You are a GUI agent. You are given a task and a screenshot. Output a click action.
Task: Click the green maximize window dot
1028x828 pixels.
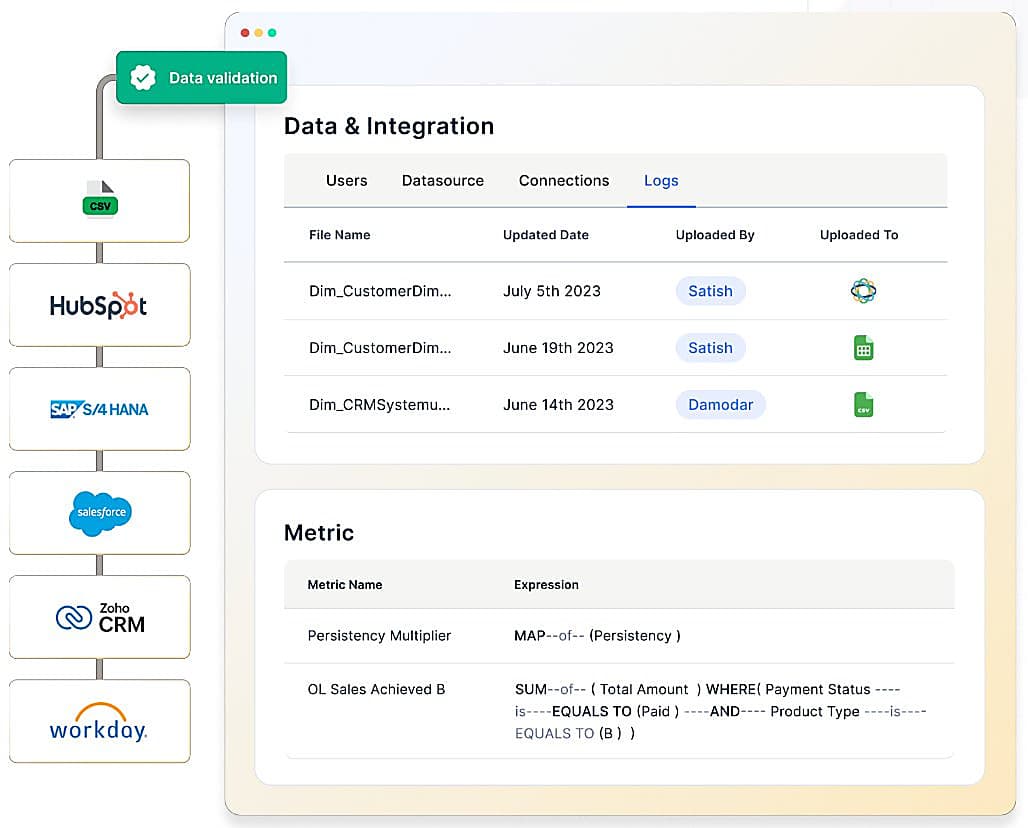pos(272,33)
